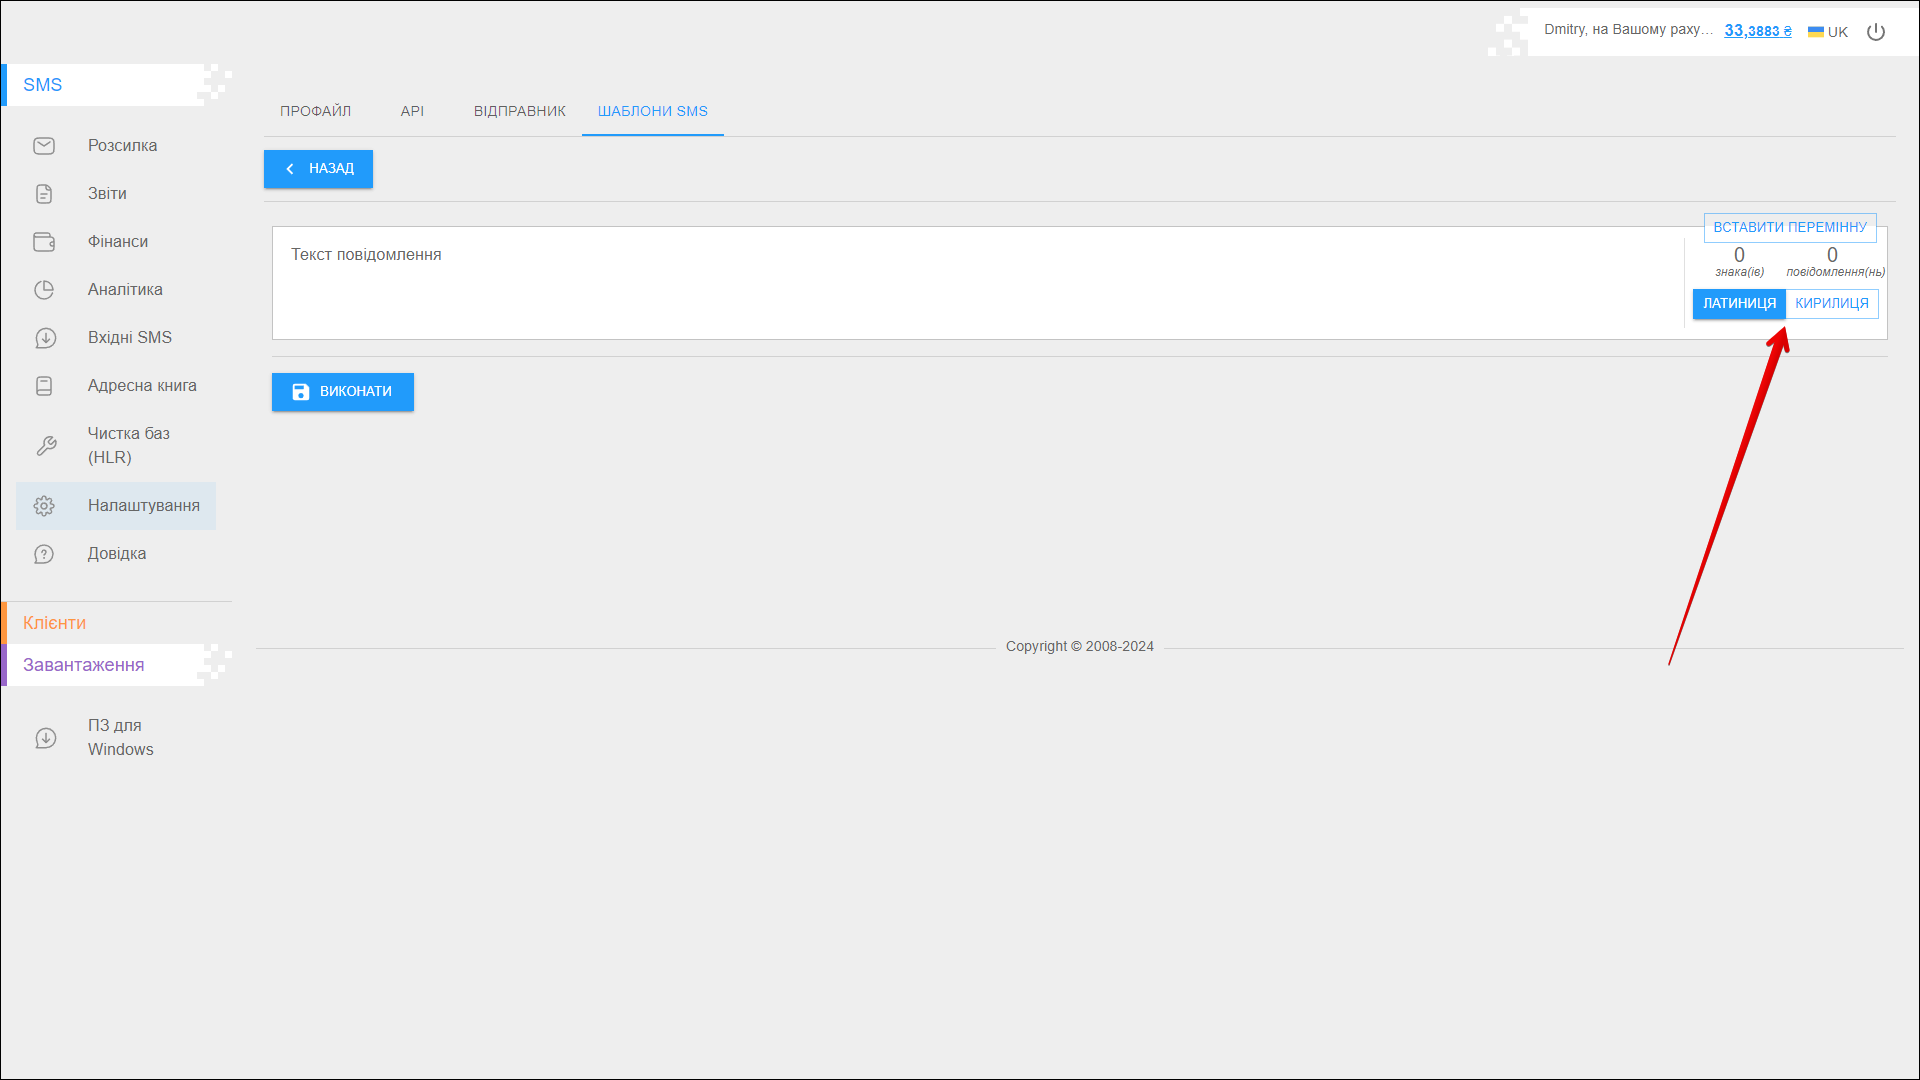Click the Адресна книга book icon

tap(44, 386)
